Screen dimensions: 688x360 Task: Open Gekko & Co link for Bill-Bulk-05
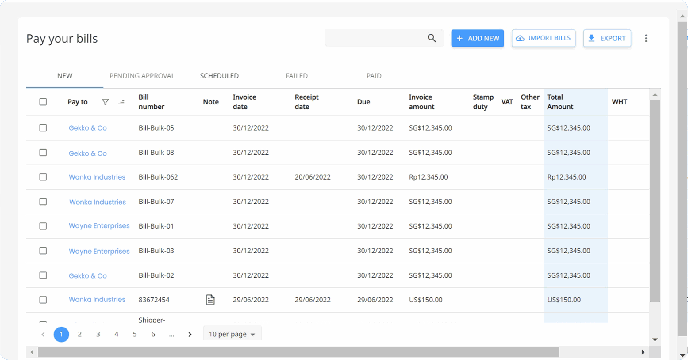pos(88,128)
